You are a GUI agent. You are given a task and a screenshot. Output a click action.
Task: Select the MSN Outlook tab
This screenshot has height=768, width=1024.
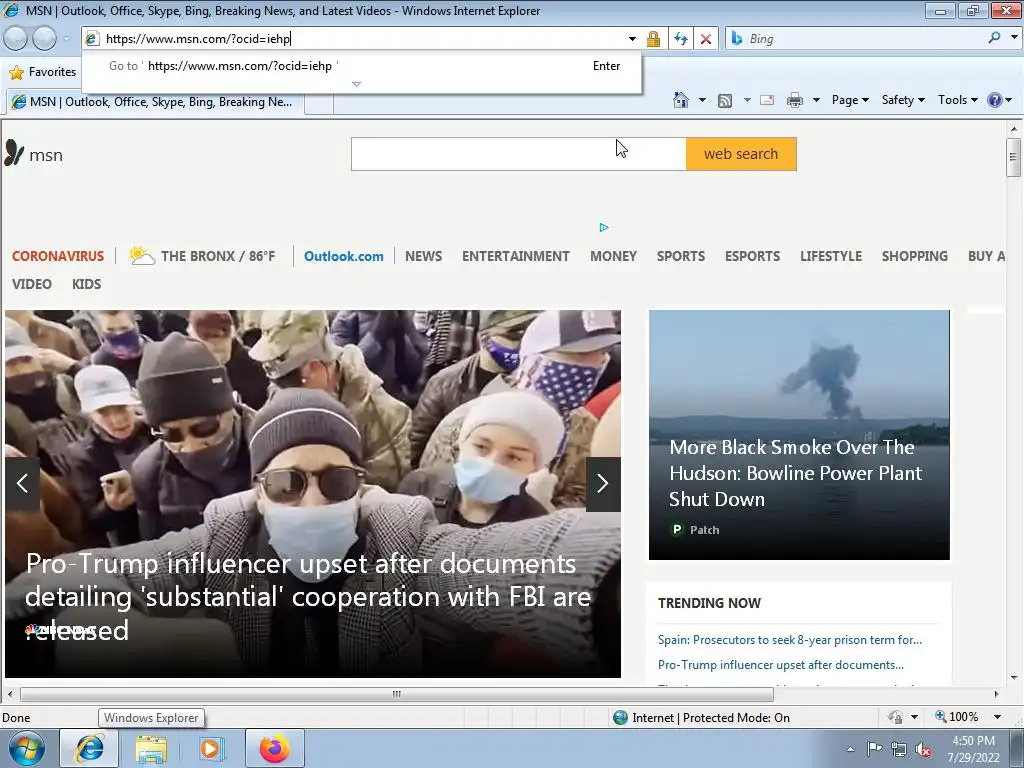click(155, 102)
